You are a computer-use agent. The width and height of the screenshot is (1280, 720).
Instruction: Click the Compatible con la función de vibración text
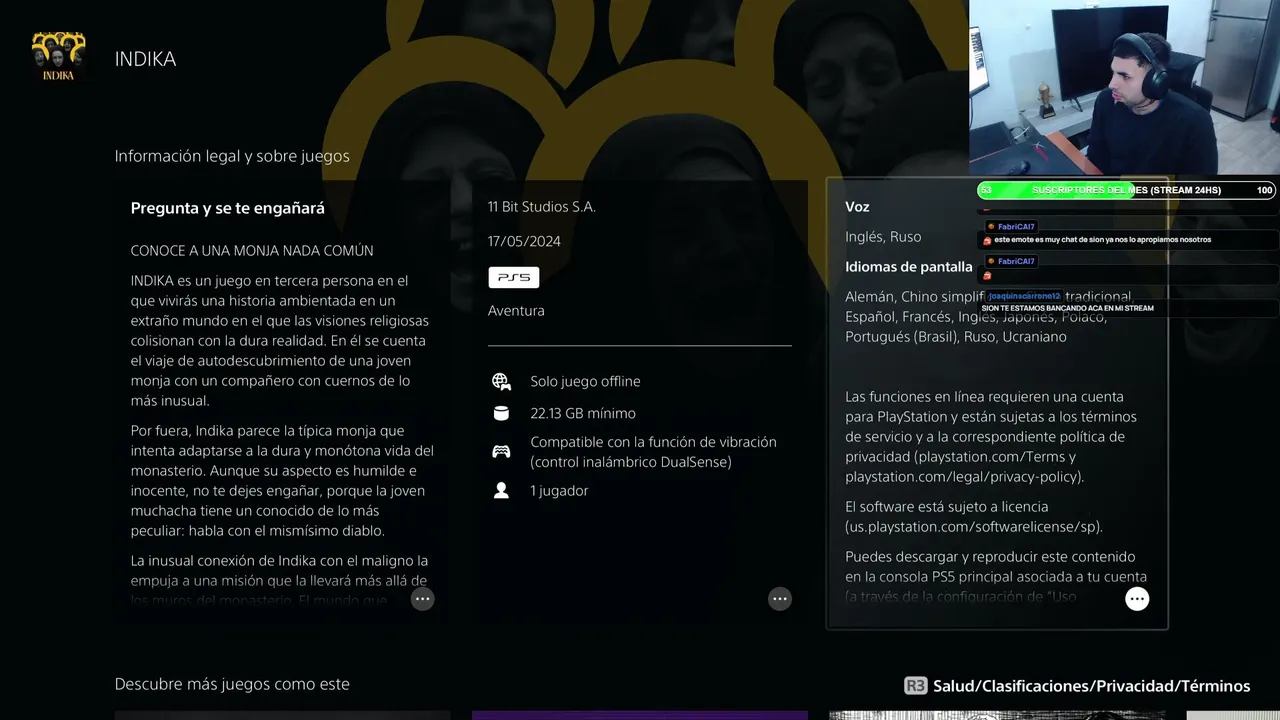point(653,452)
